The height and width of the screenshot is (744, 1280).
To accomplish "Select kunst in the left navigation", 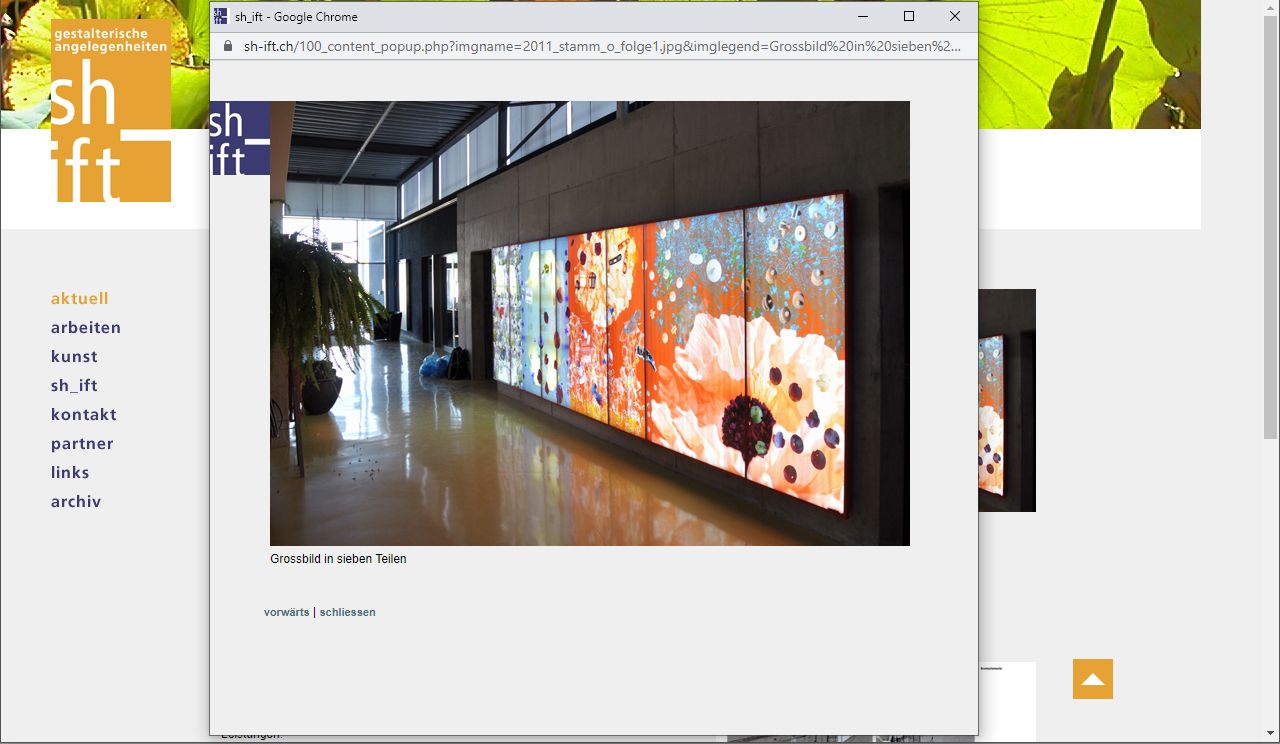I will pyautogui.click(x=74, y=357).
